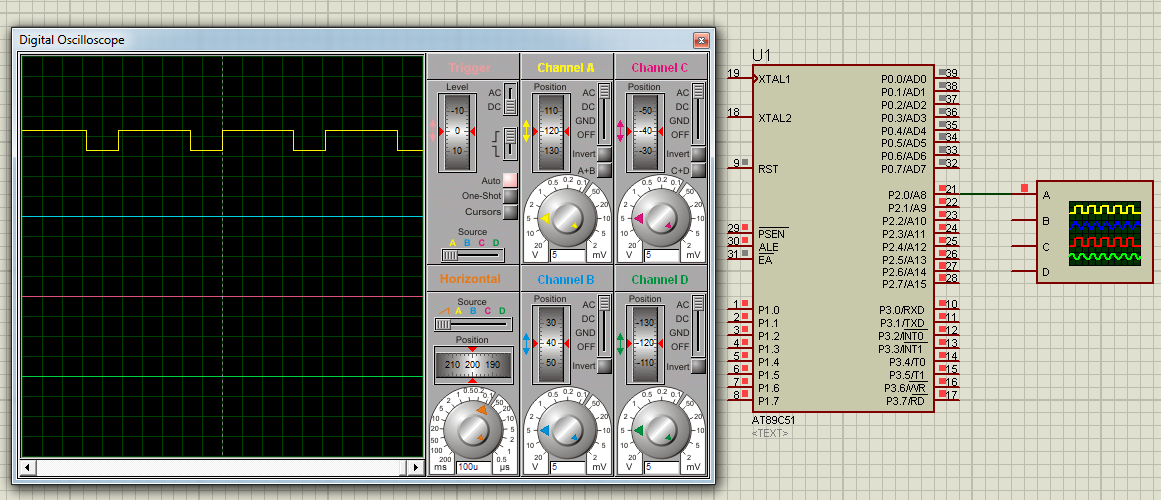
Task: Click the AT89C51 part name label
Action: click(x=775, y=420)
